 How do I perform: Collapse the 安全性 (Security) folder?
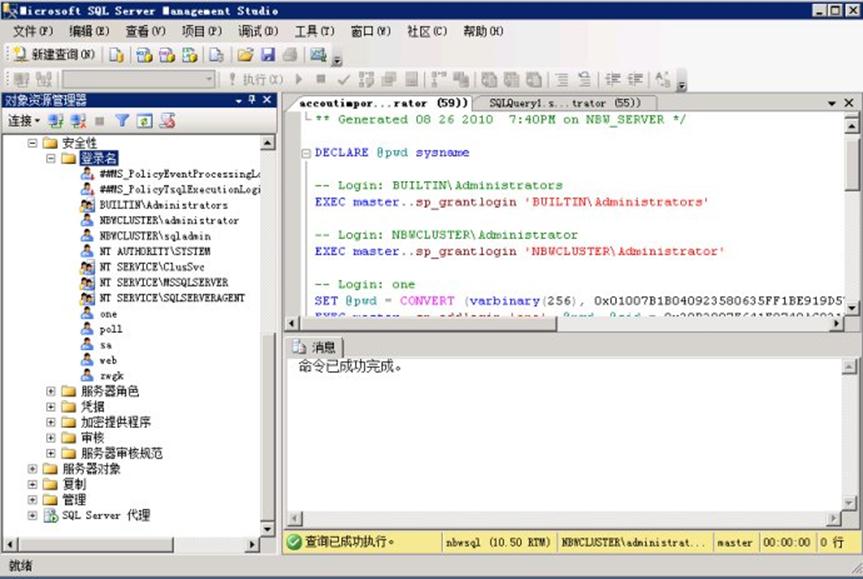(x=32, y=143)
